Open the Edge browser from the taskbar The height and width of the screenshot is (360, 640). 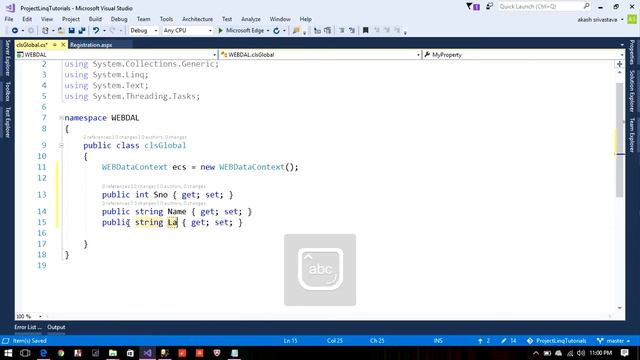point(43,353)
